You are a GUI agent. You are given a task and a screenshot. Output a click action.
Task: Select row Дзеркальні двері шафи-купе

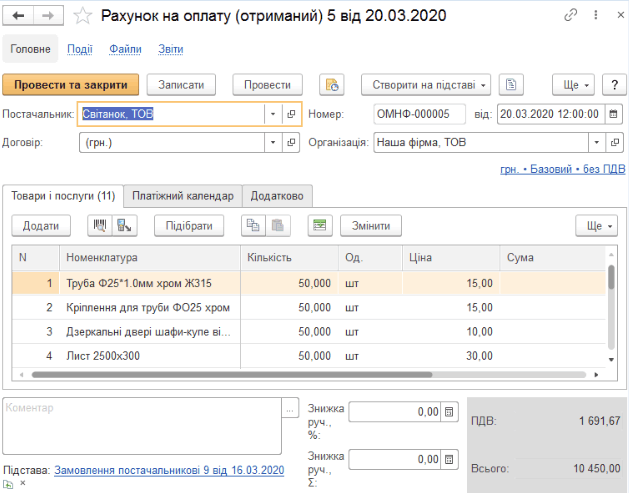(x=308, y=332)
